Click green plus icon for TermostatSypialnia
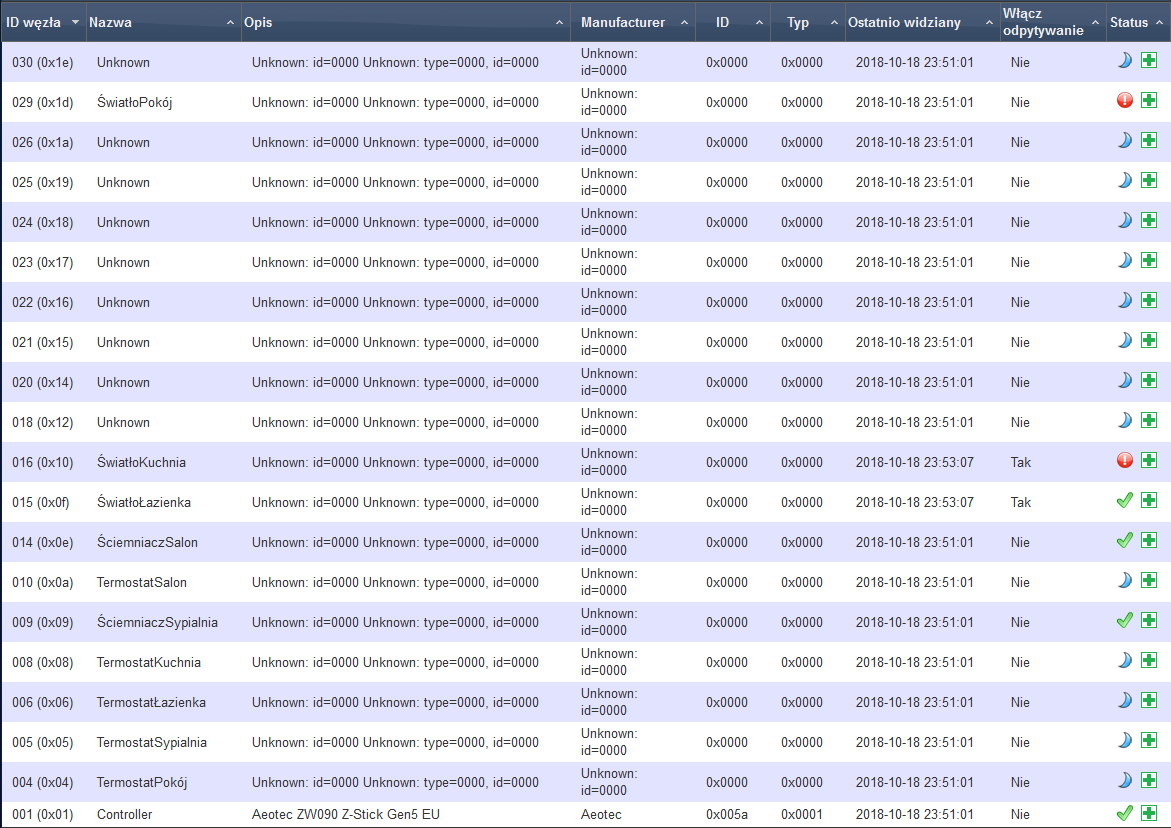Viewport: 1171px width, 828px height. click(x=1149, y=740)
